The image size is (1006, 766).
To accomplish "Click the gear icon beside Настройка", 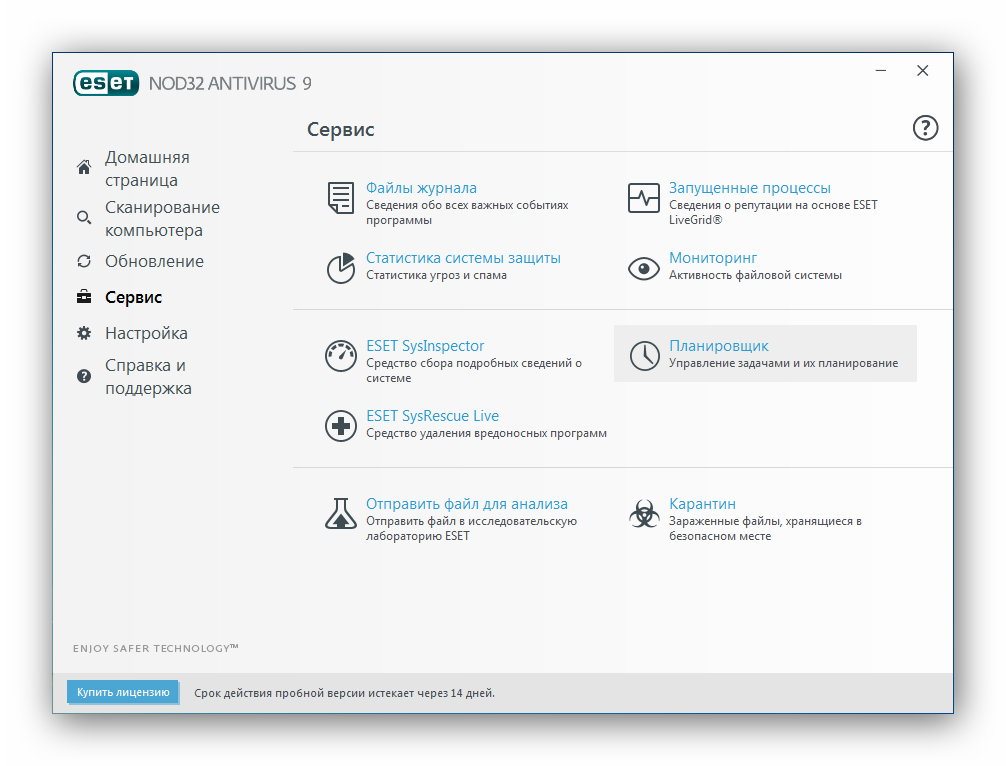I will tap(83, 333).
